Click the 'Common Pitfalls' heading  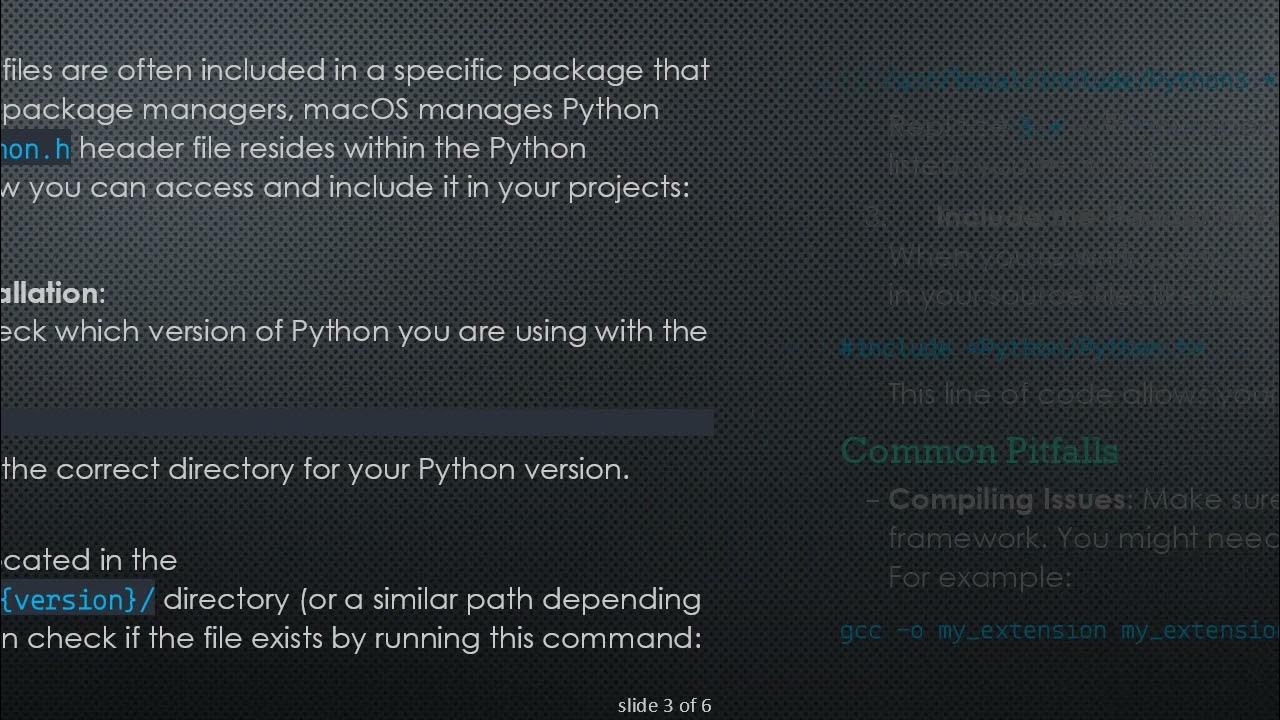coord(978,451)
